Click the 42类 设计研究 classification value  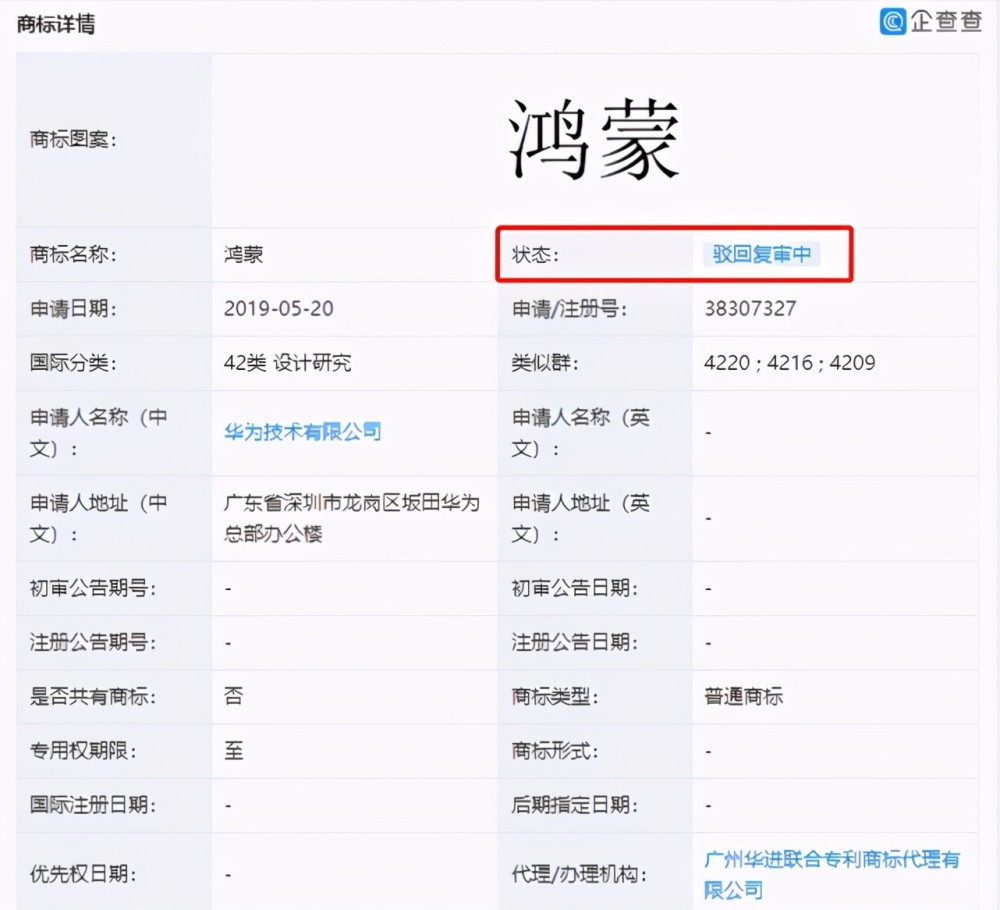tap(287, 363)
